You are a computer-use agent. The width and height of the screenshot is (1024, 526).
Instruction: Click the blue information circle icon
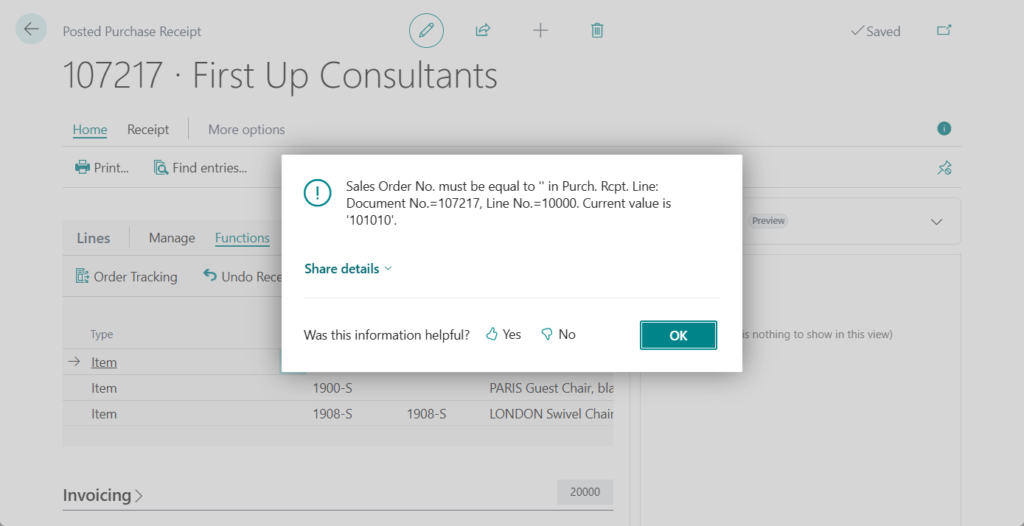943,129
